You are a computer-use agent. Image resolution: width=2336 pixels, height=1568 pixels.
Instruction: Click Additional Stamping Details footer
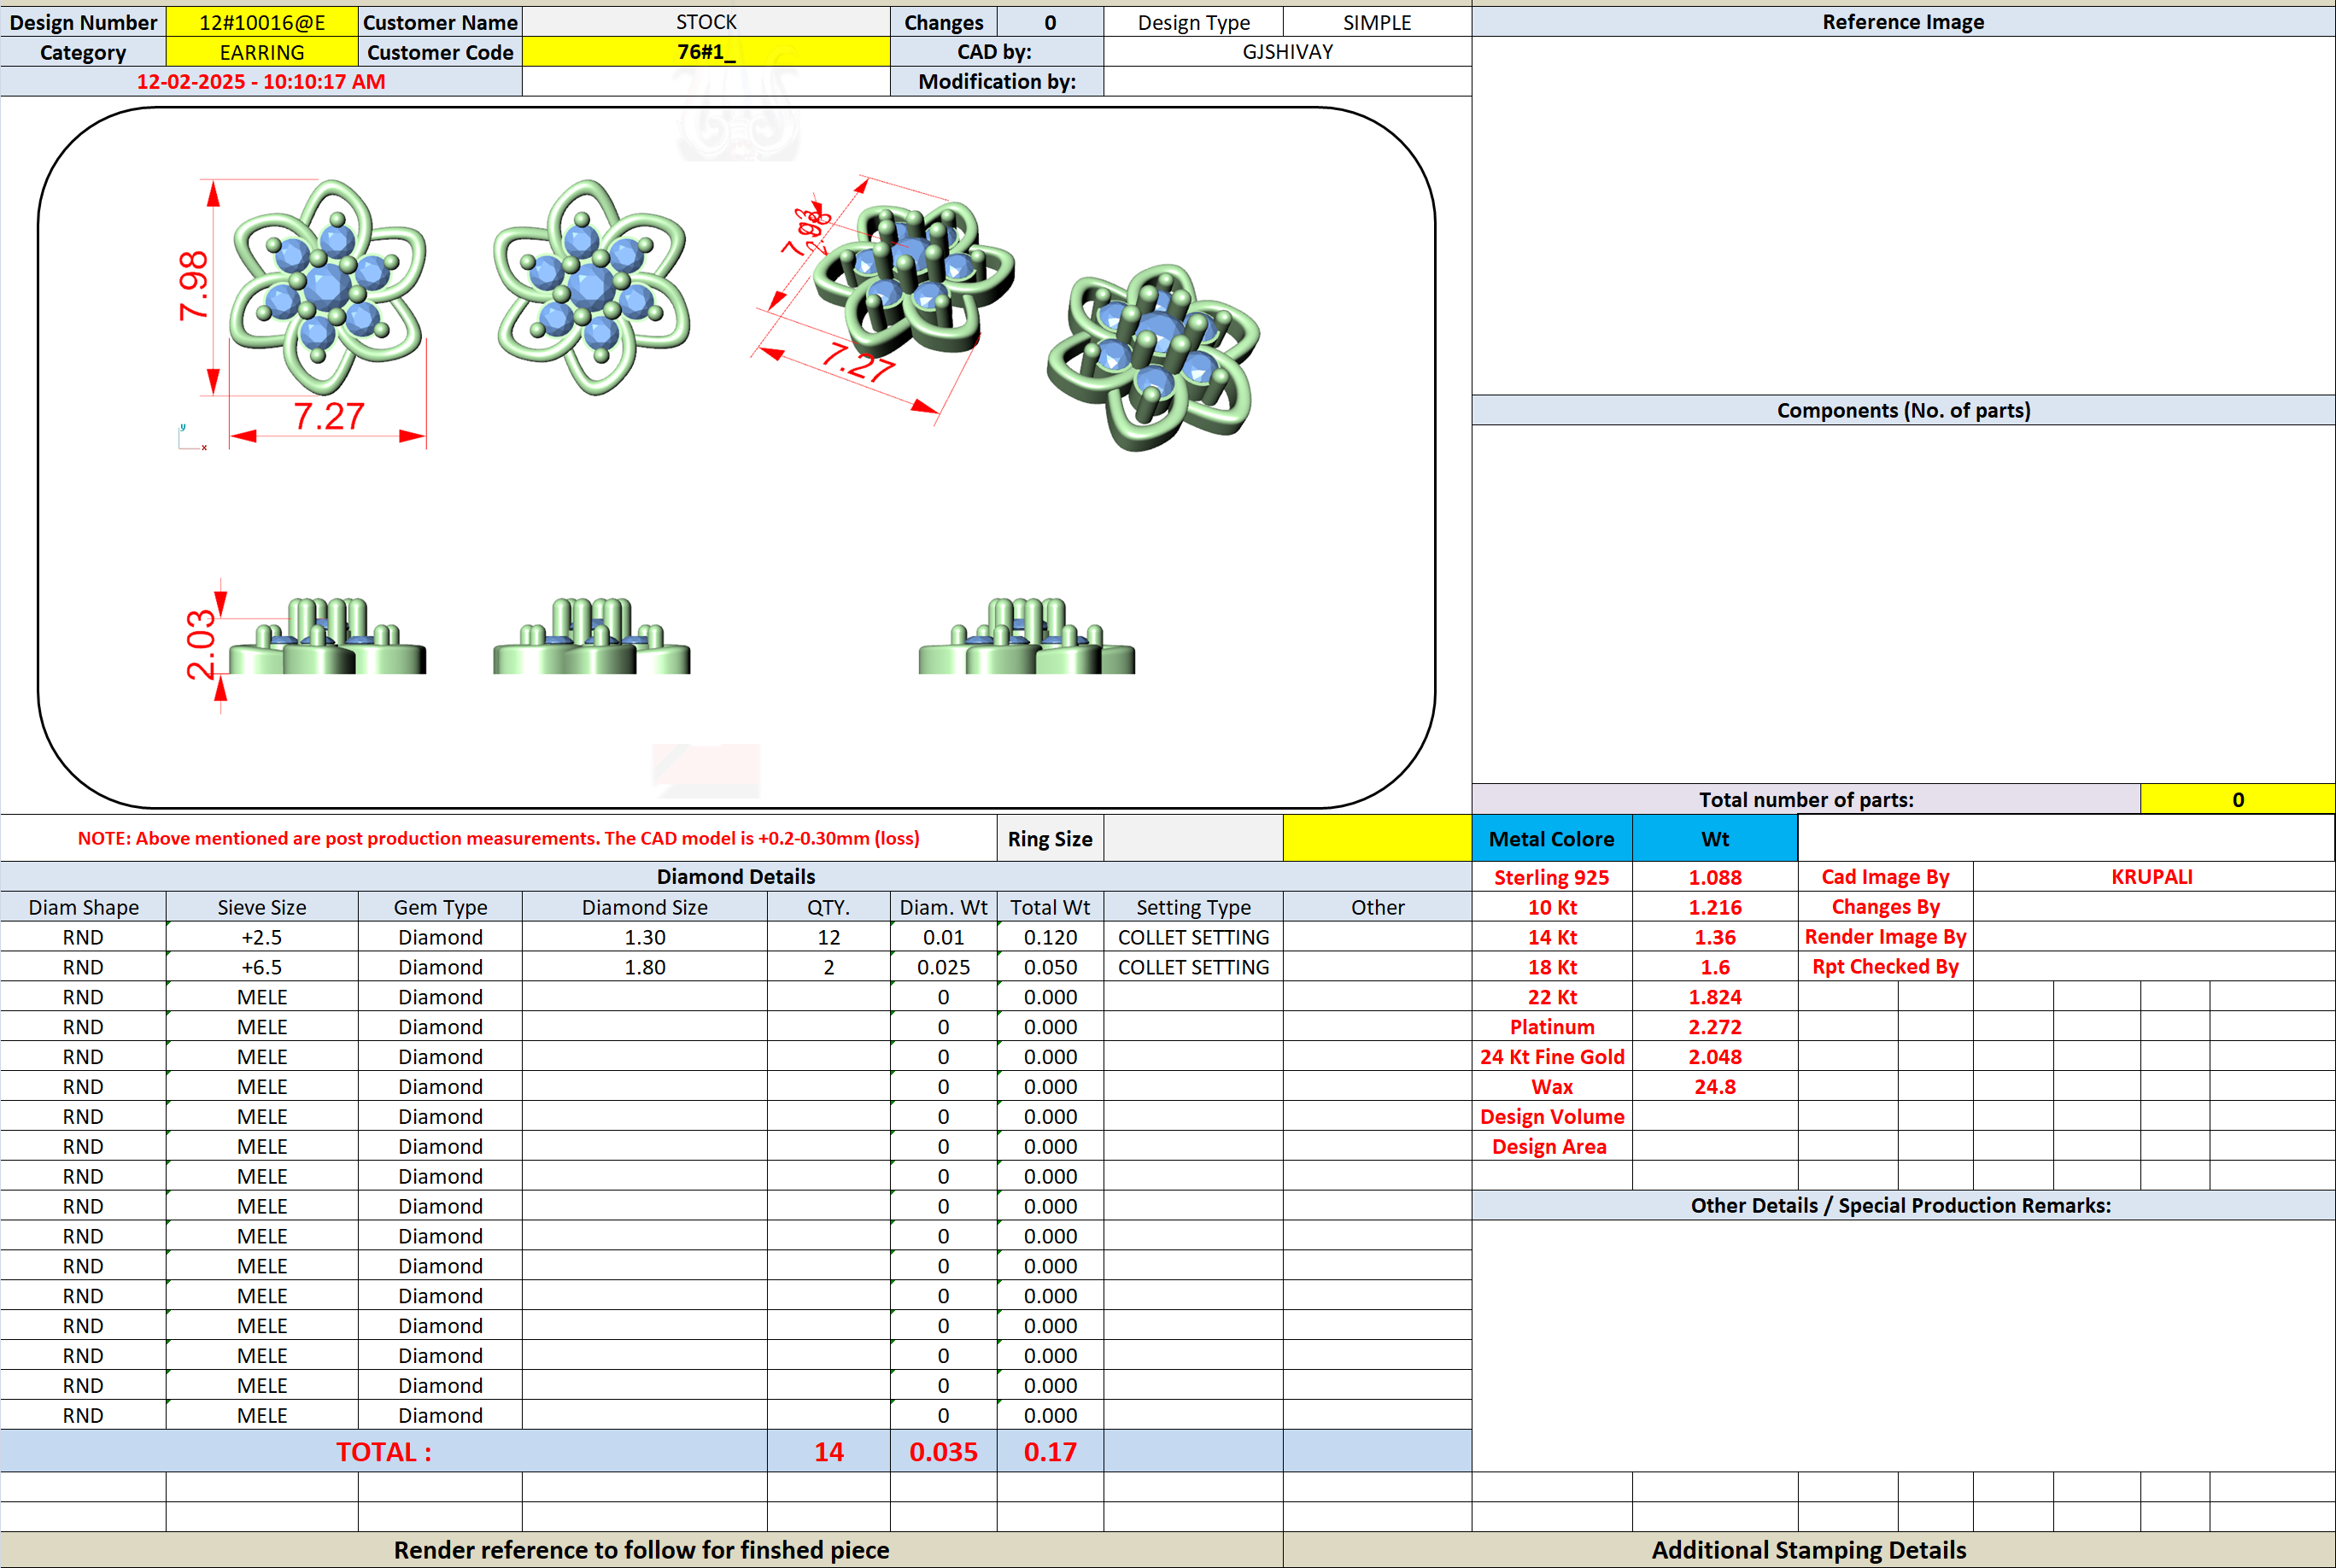point(1809,1550)
